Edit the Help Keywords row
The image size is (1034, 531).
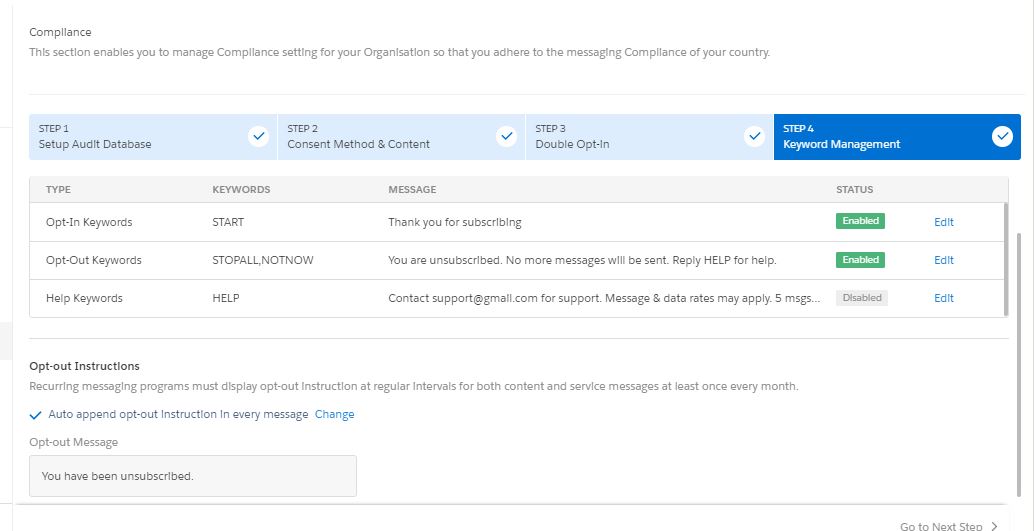coord(944,298)
